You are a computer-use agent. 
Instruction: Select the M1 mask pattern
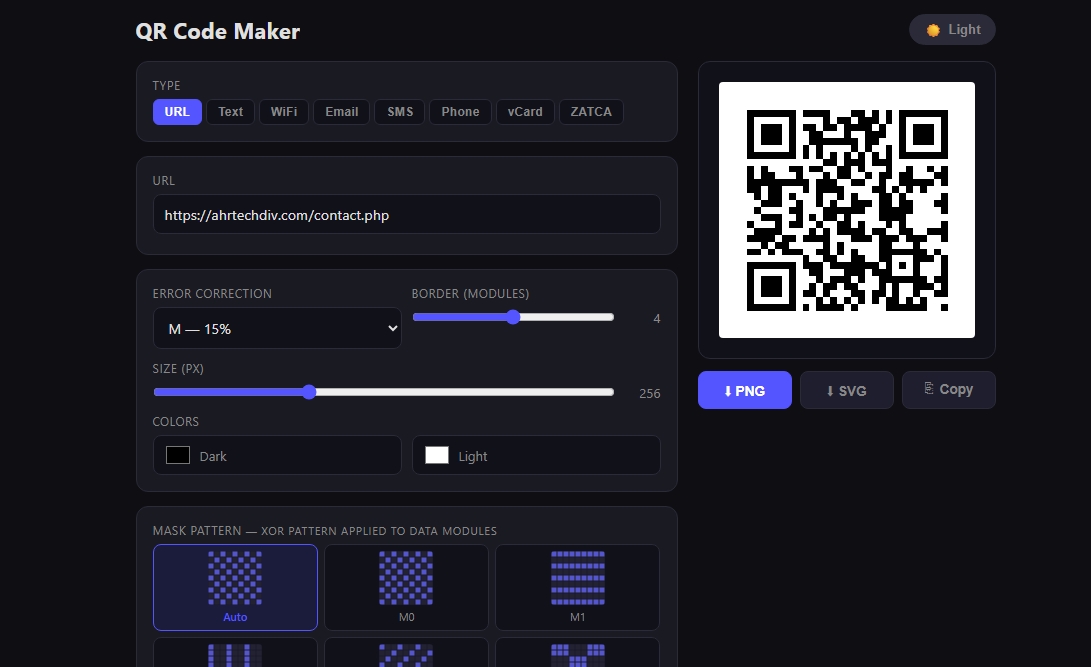click(578, 588)
